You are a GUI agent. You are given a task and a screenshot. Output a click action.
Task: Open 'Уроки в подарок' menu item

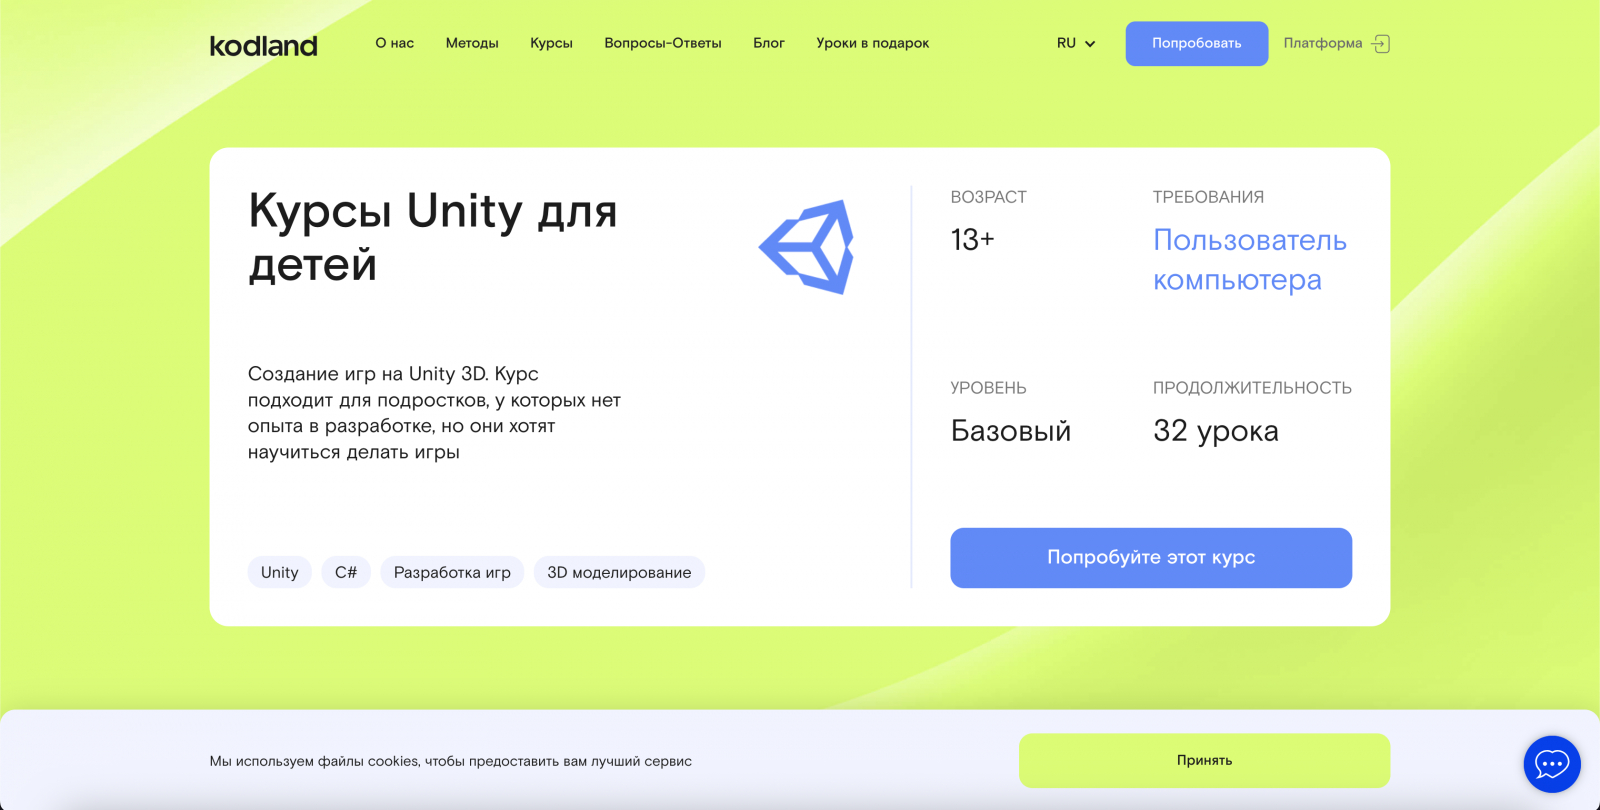coord(873,43)
